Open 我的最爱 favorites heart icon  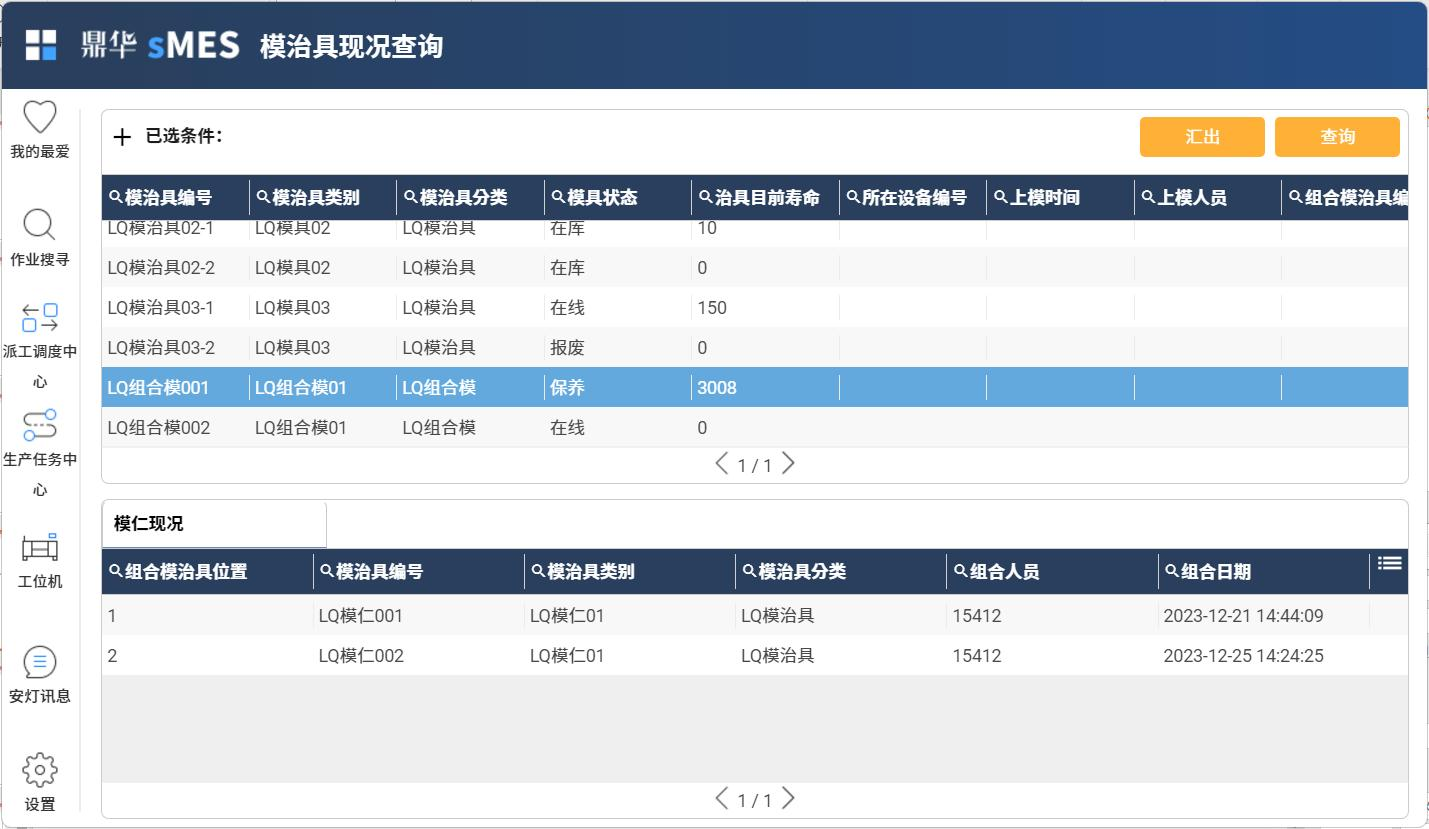[40, 117]
